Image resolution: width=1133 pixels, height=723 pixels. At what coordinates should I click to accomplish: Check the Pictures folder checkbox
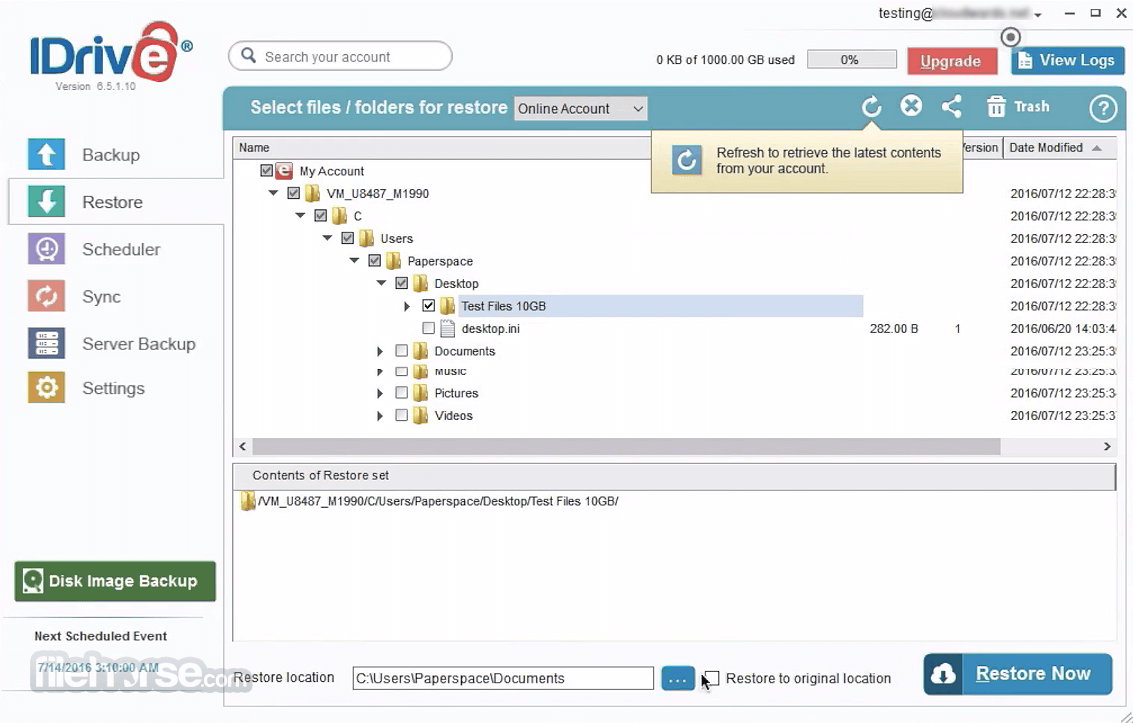click(402, 393)
